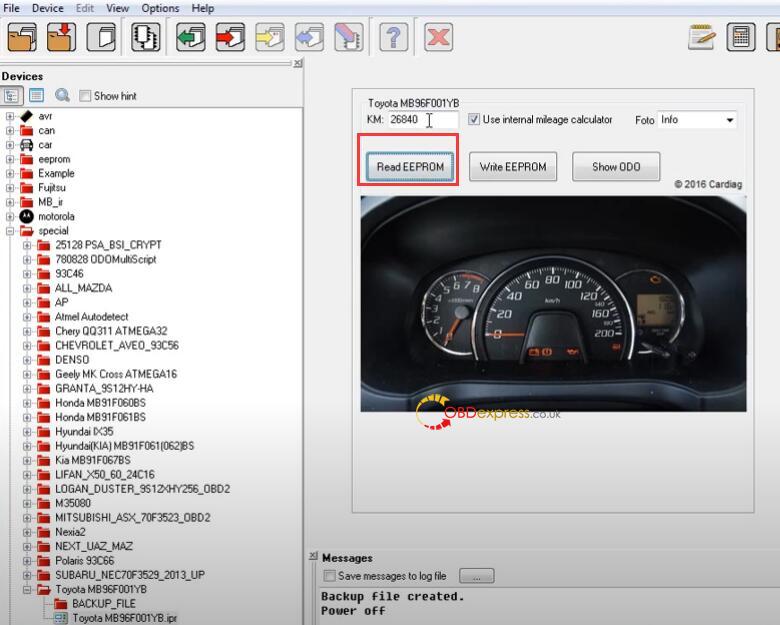Click the Show ODO button

[x=616, y=167]
